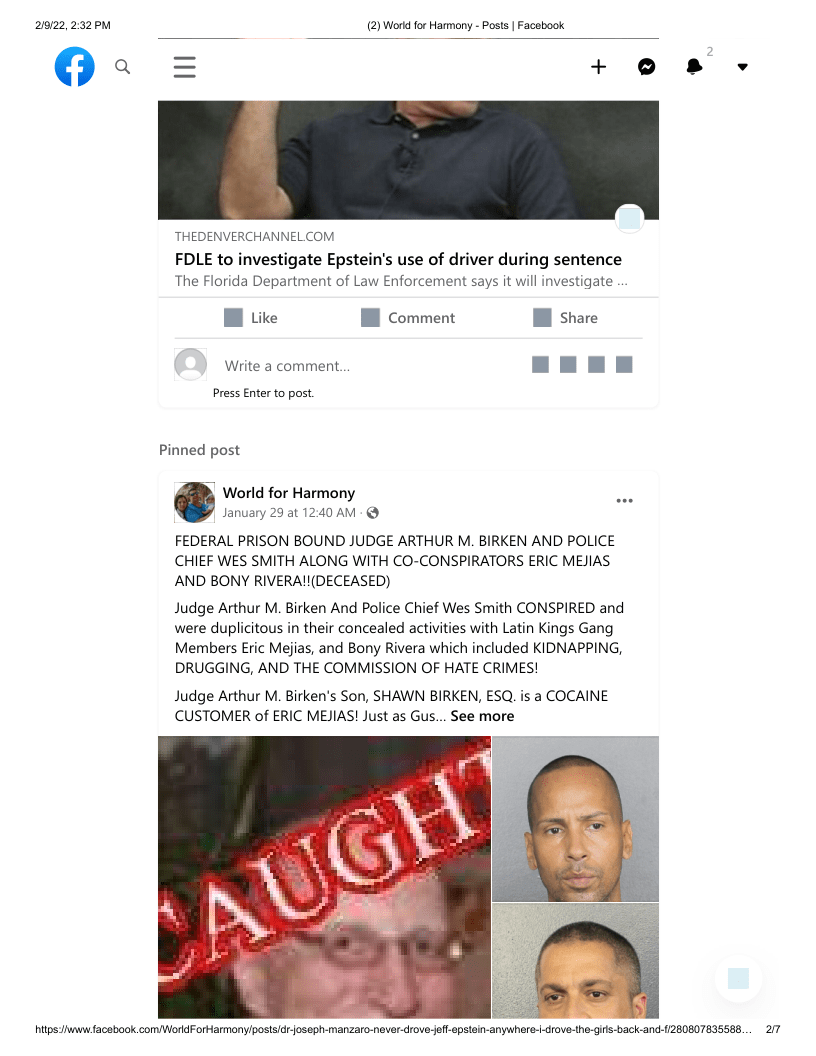Image resolution: width=816 pixels, height=1056 pixels.
Task: Open pinned post three-dot options menu
Action: (x=625, y=500)
